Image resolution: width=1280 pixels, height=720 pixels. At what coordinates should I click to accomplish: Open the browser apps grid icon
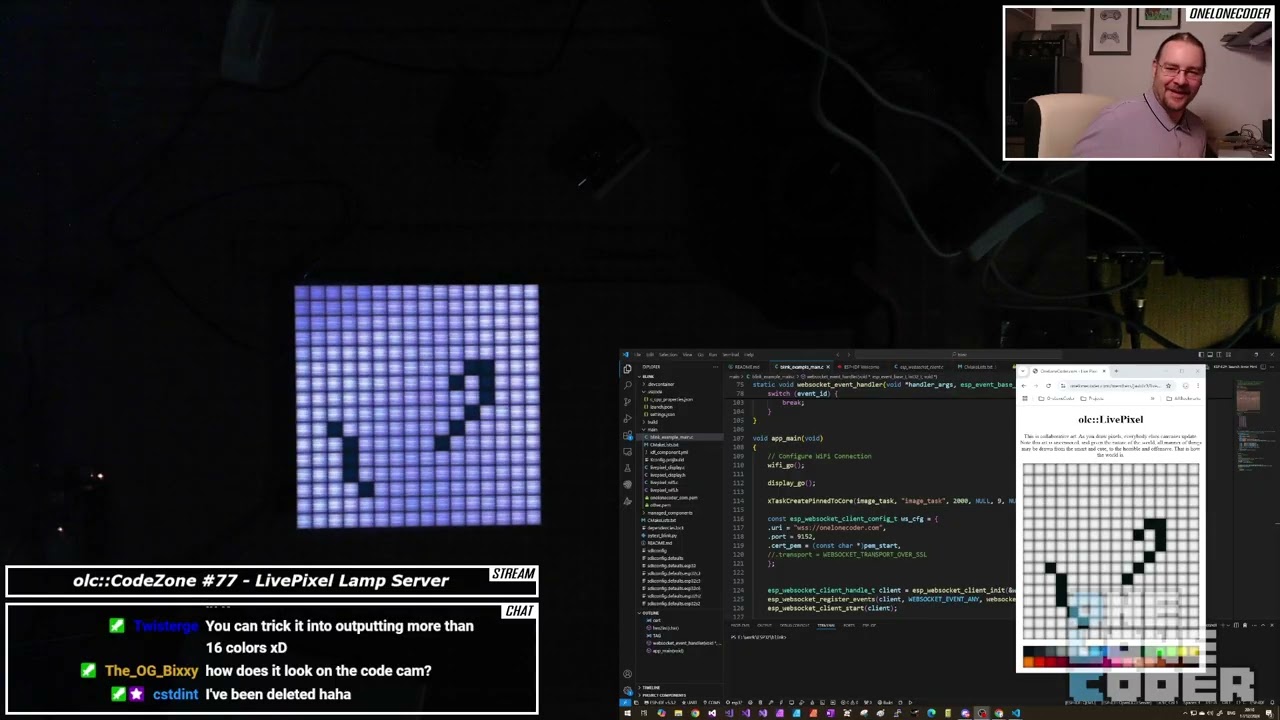[1025, 398]
